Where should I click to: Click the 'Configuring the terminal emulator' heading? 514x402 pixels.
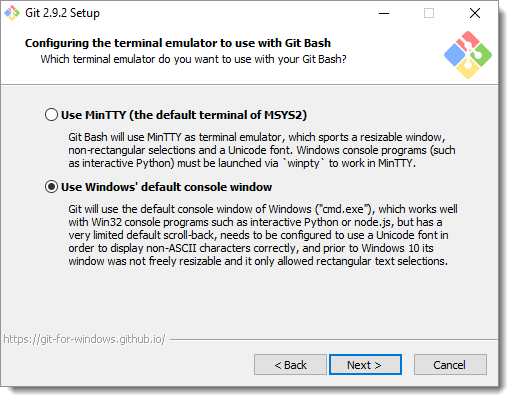point(178,43)
